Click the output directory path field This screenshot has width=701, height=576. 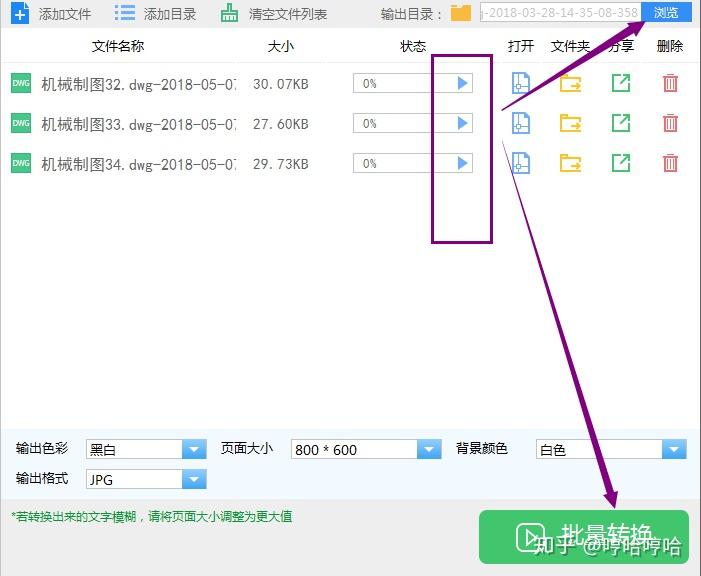(561, 12)
